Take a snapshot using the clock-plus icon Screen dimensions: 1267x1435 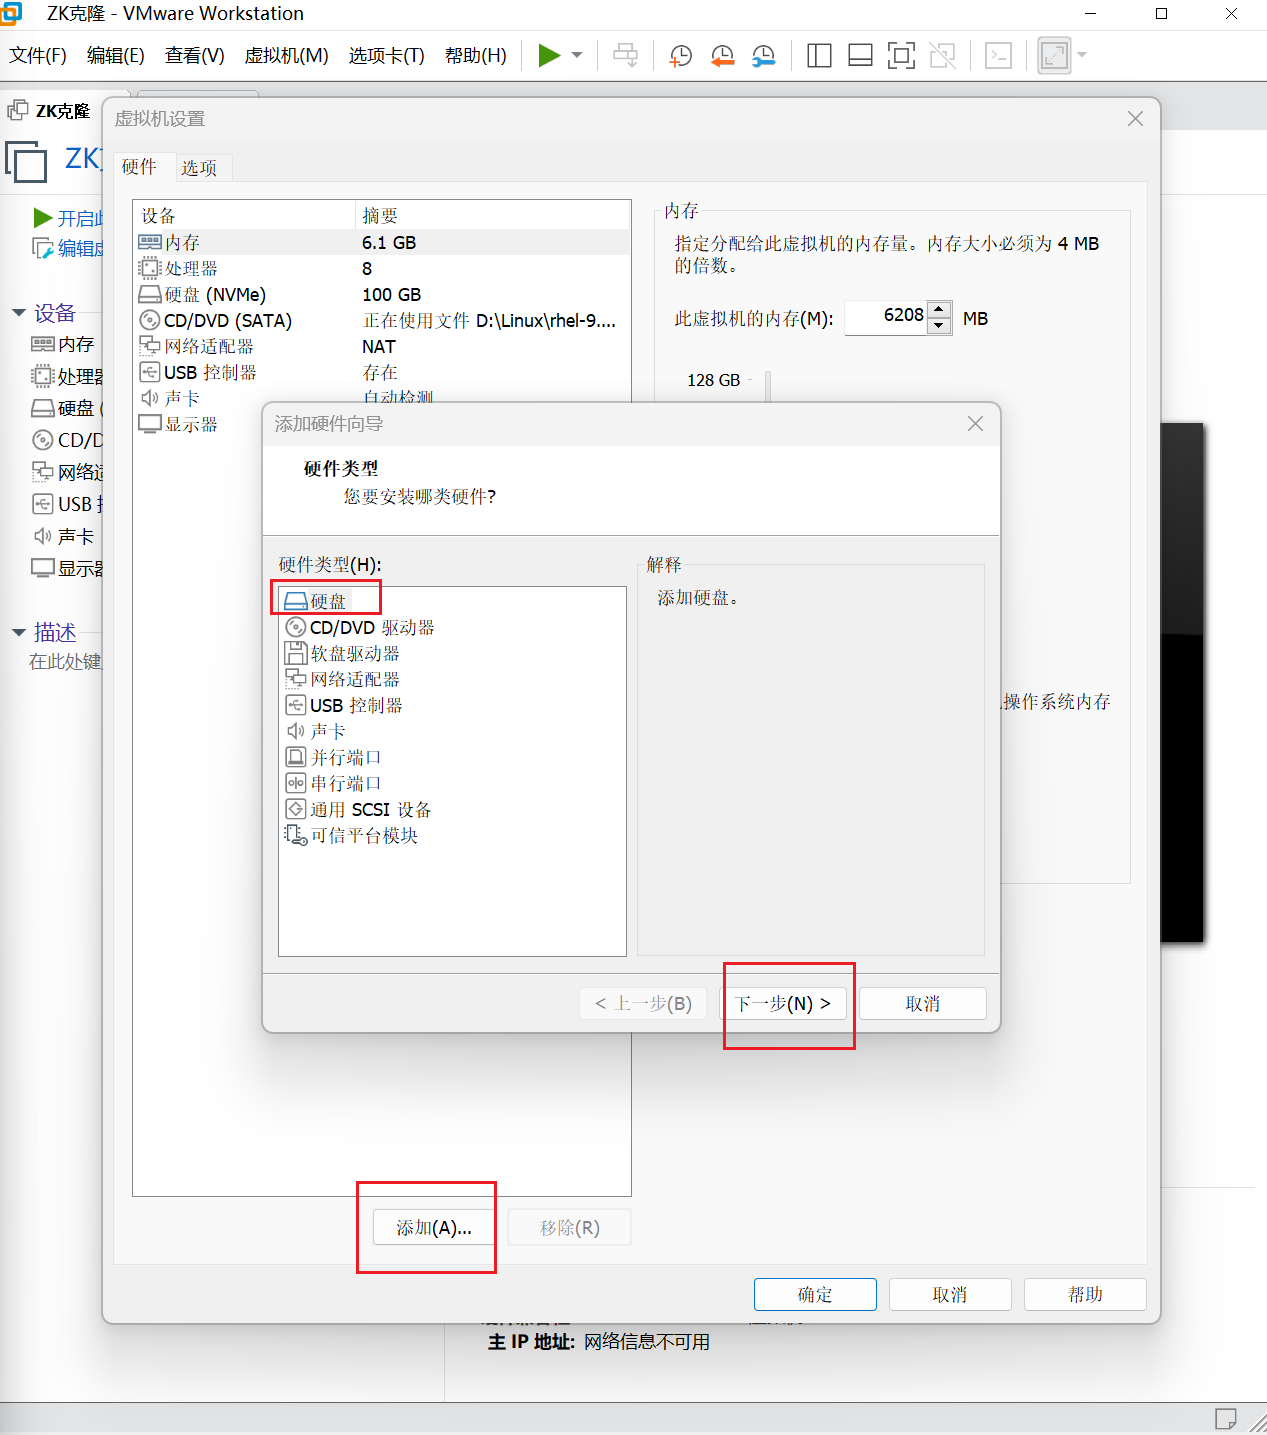tap(681, 55)
